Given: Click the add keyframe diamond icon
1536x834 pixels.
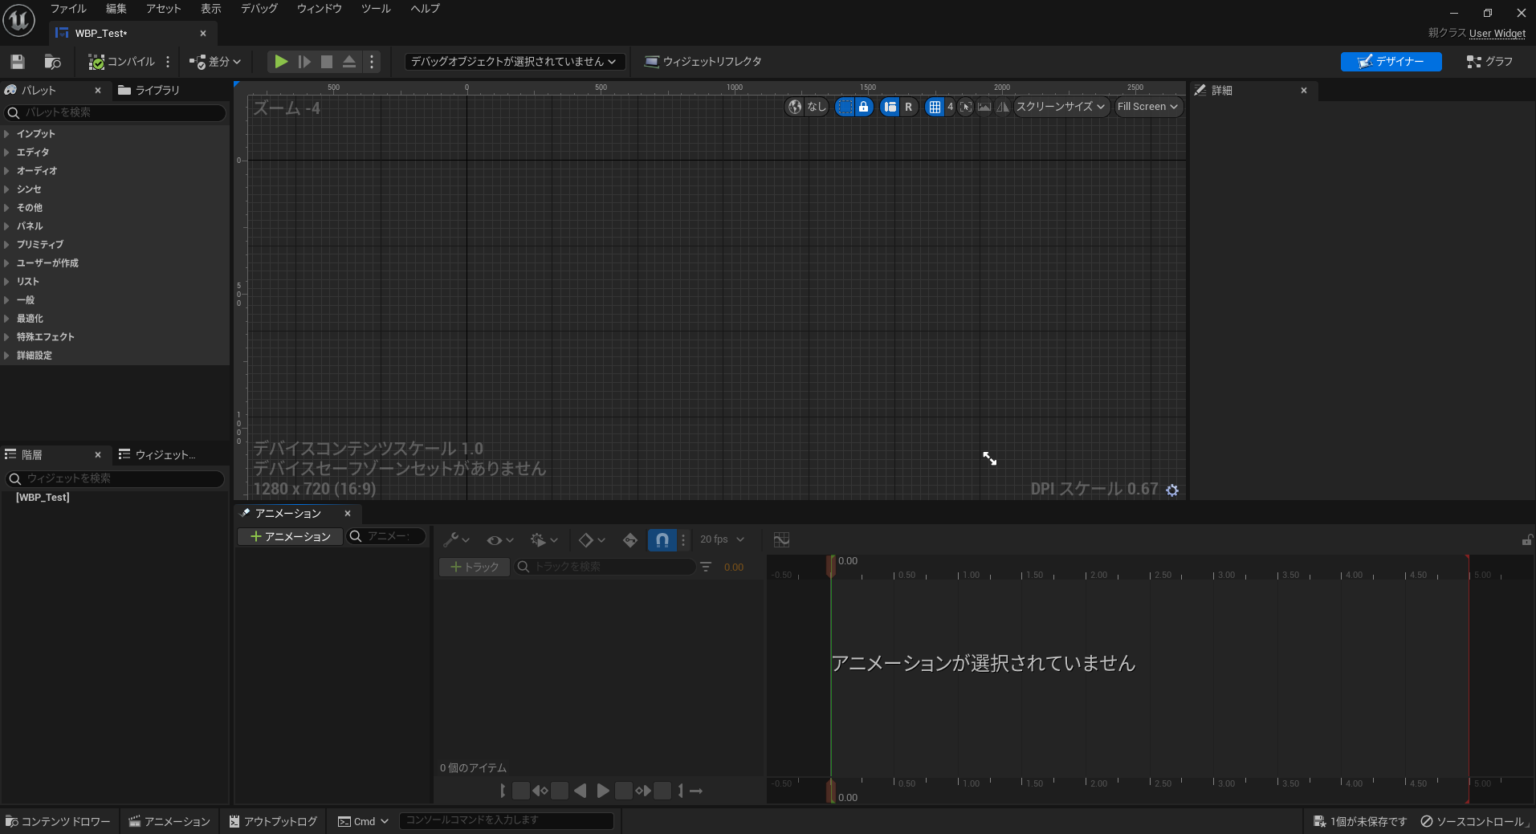Looking at the screenshot, I should (588, 539).
